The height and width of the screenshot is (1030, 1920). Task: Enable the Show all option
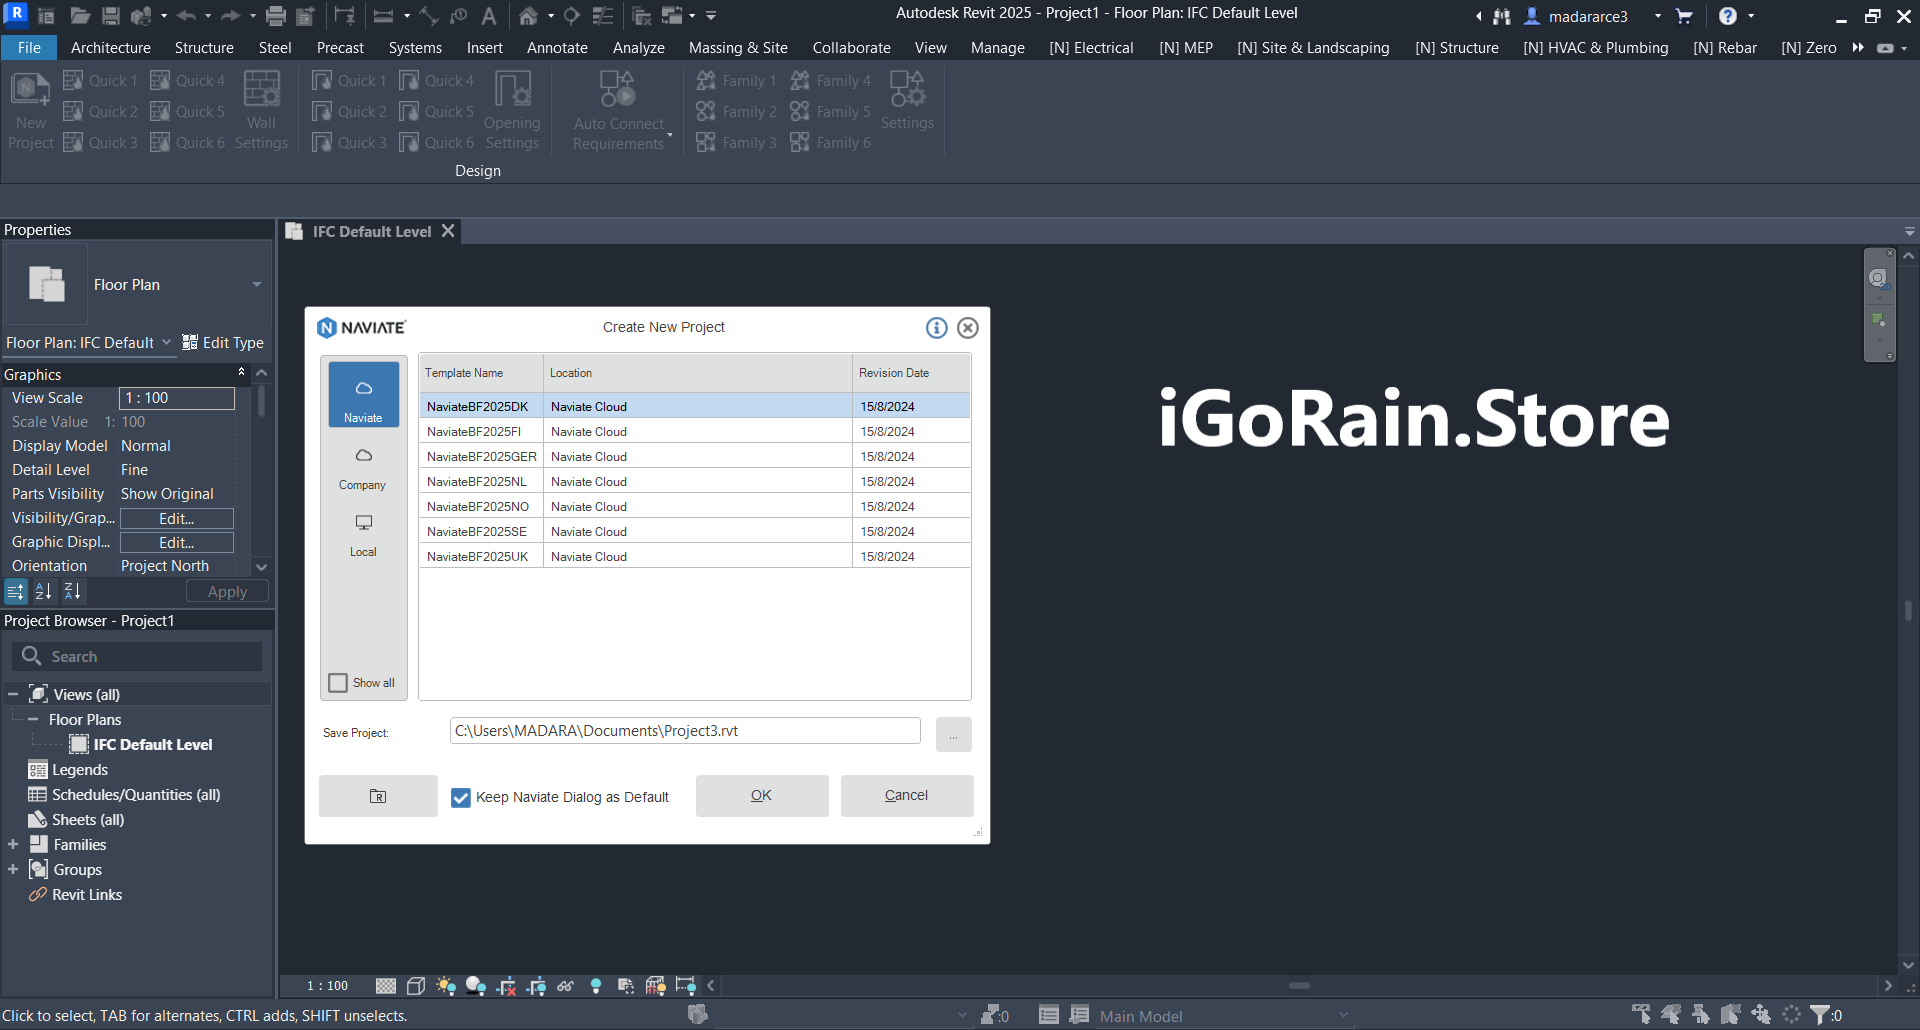pyautogui.click(x=338, y=683)
